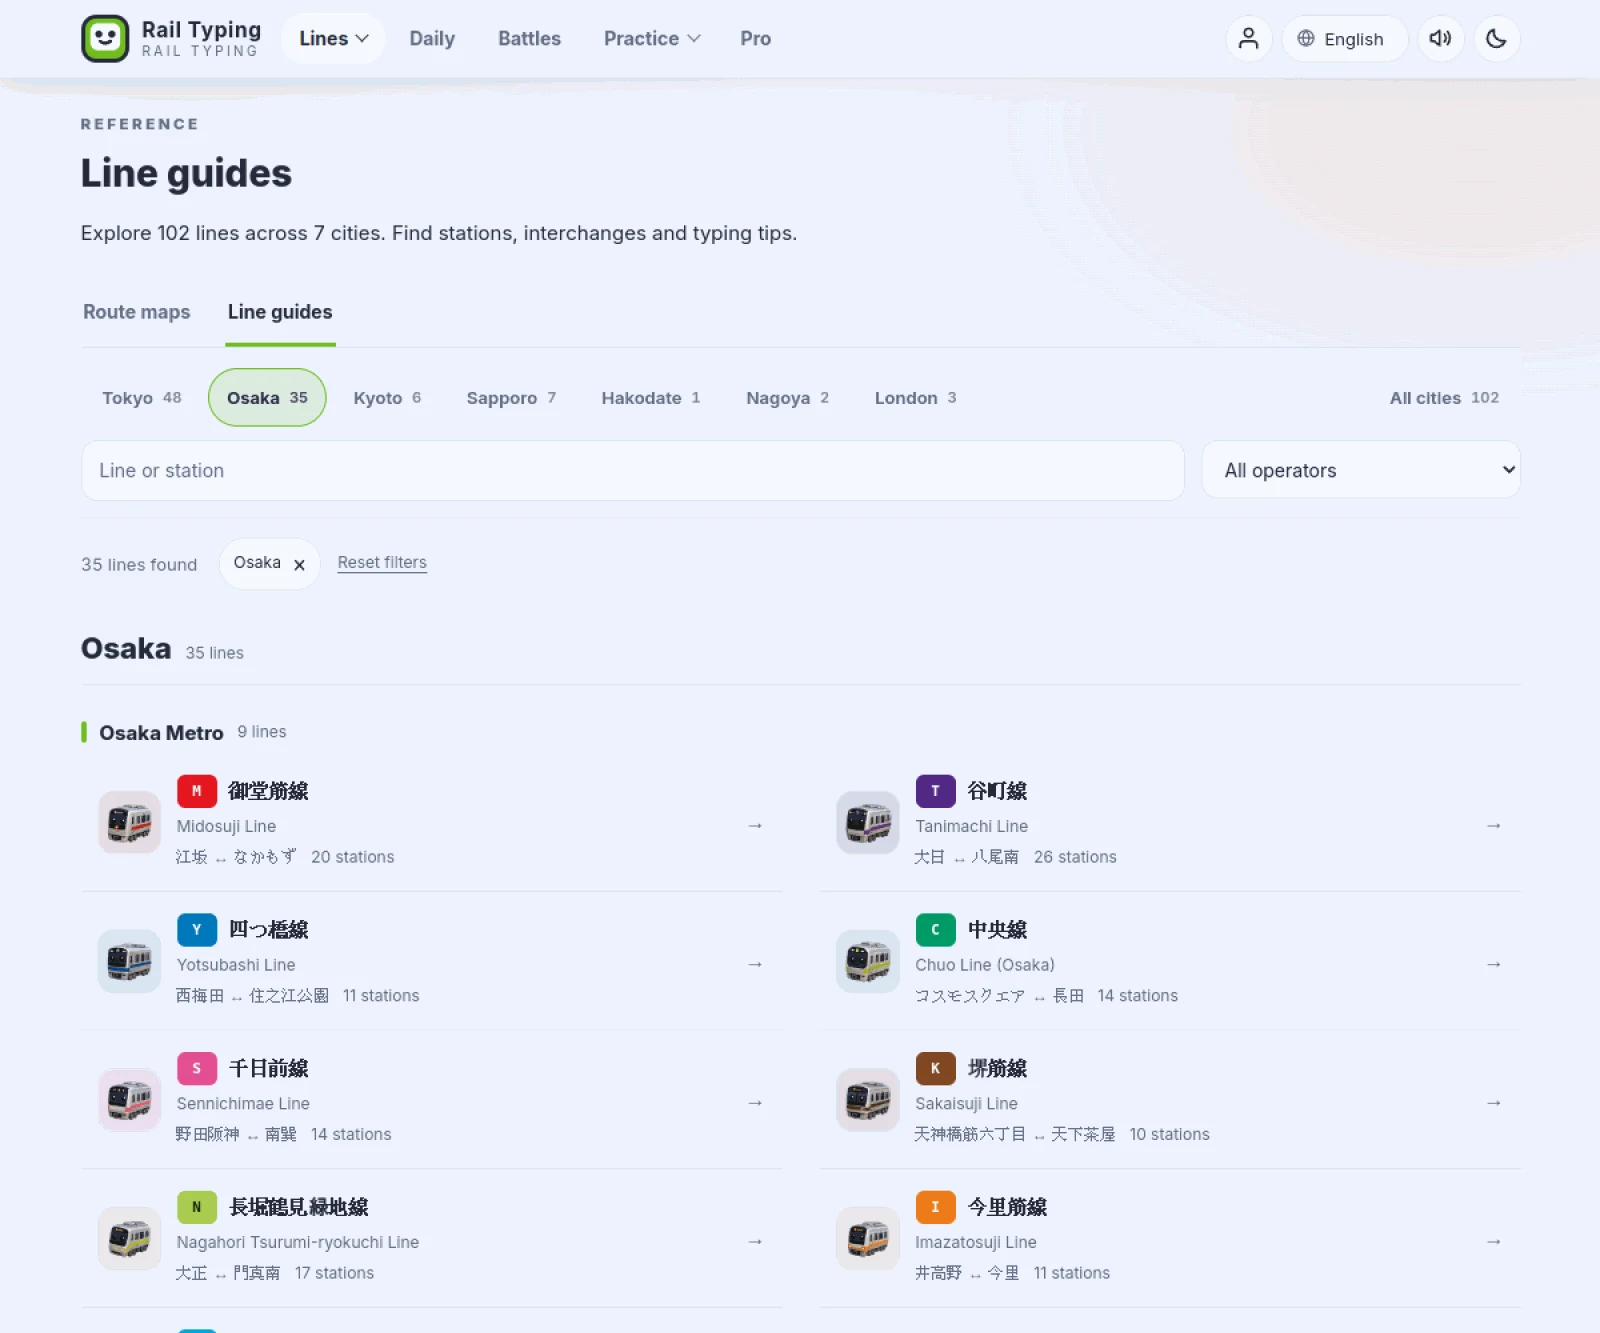Open Yotsubashi Line via its arrow

[x=755, y=965]
